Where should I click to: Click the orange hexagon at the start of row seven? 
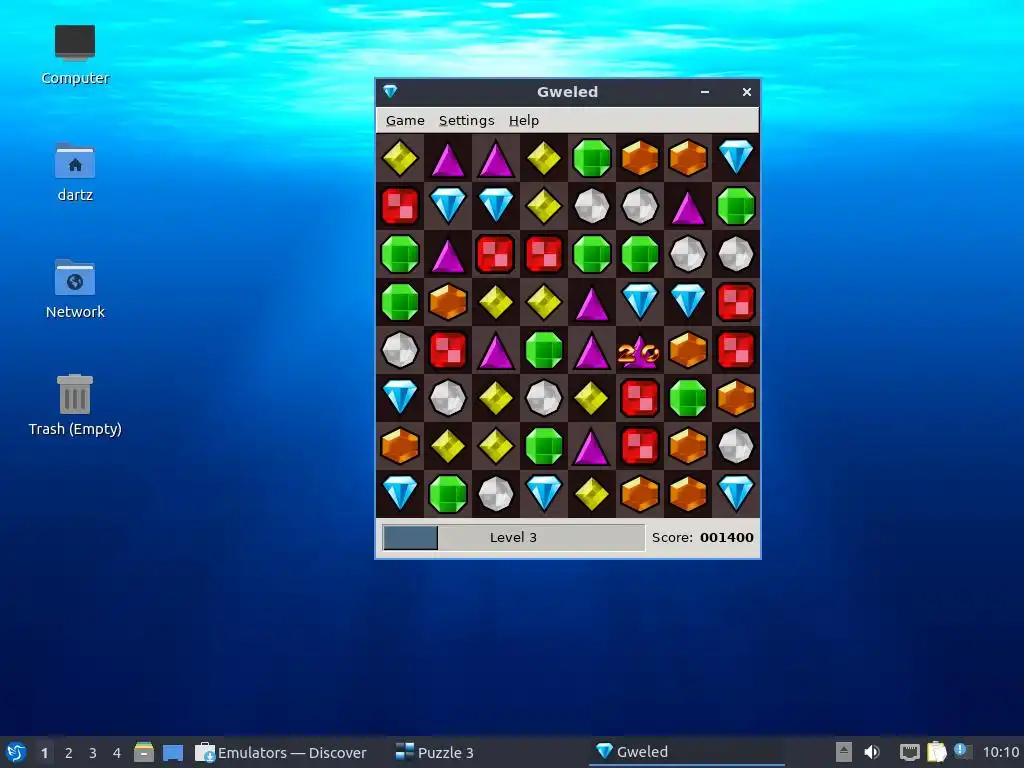pos(400,446)
